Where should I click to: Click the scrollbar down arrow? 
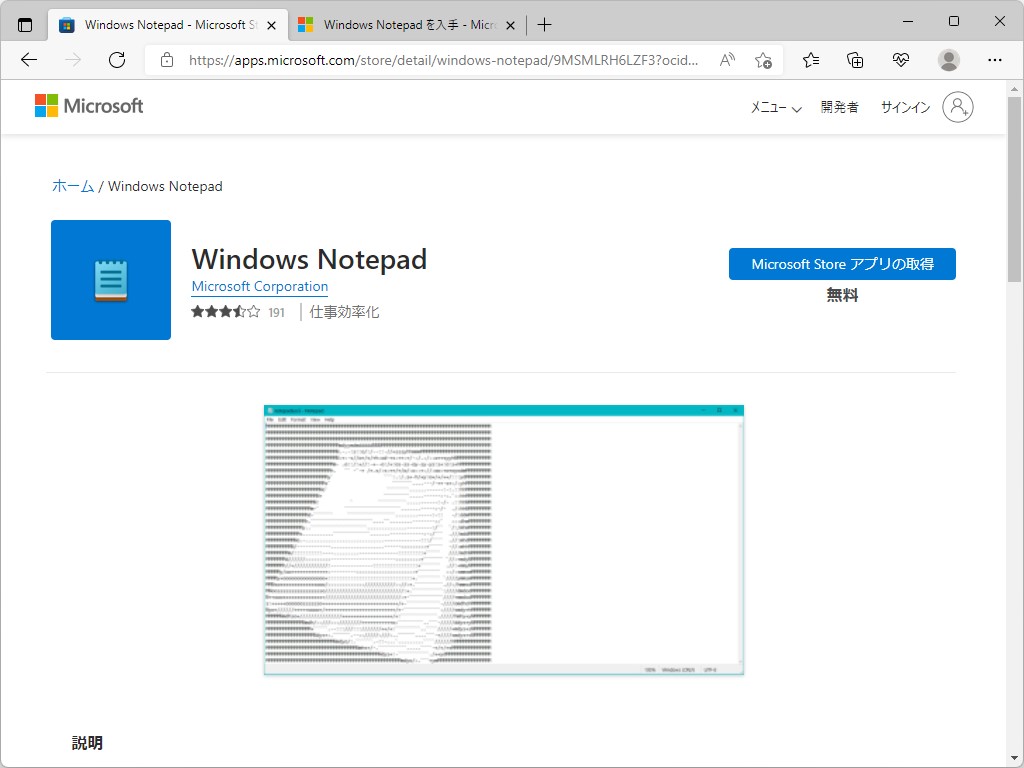coord(1014,758)
